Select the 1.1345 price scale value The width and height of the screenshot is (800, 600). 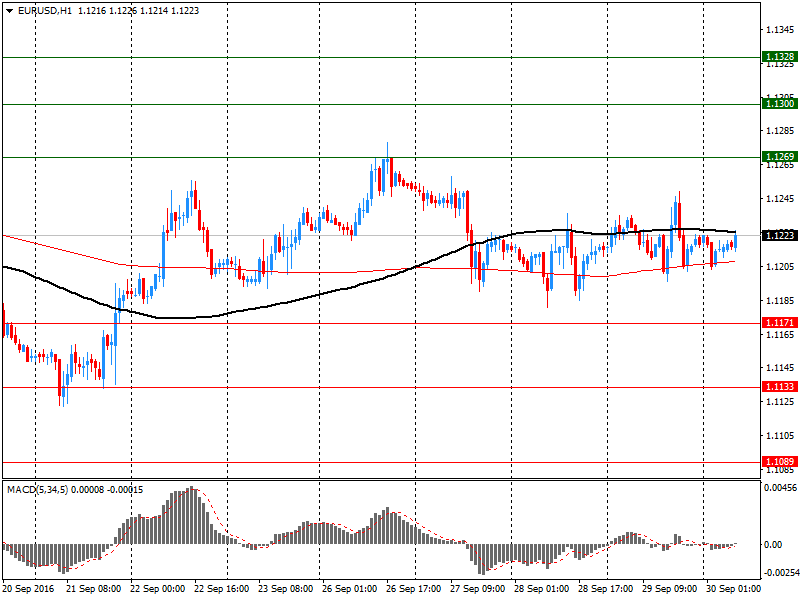tap(780, 30)
